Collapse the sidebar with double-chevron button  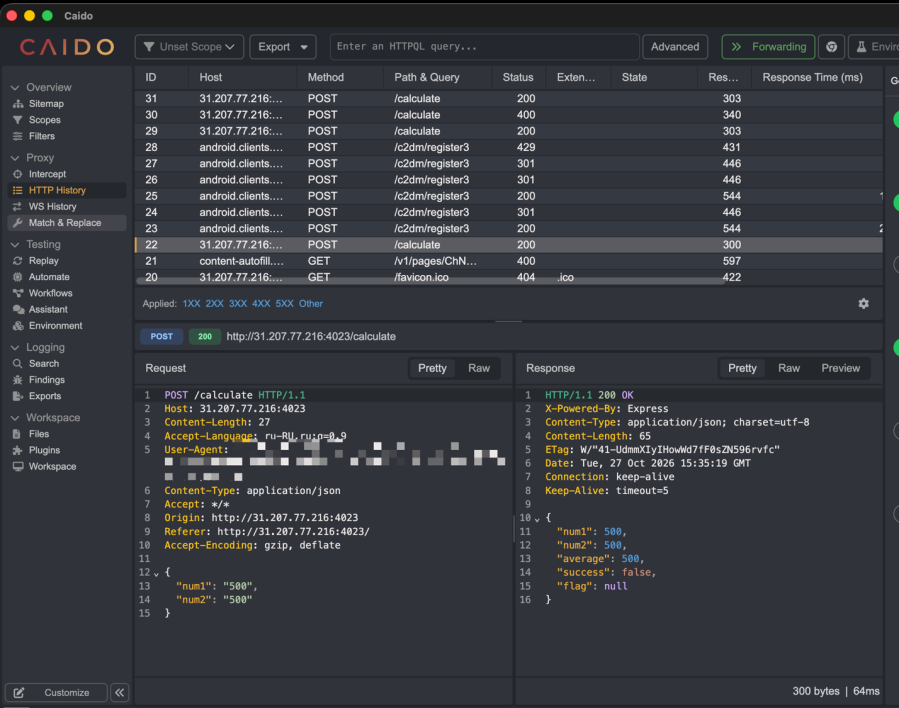[119, 693]
